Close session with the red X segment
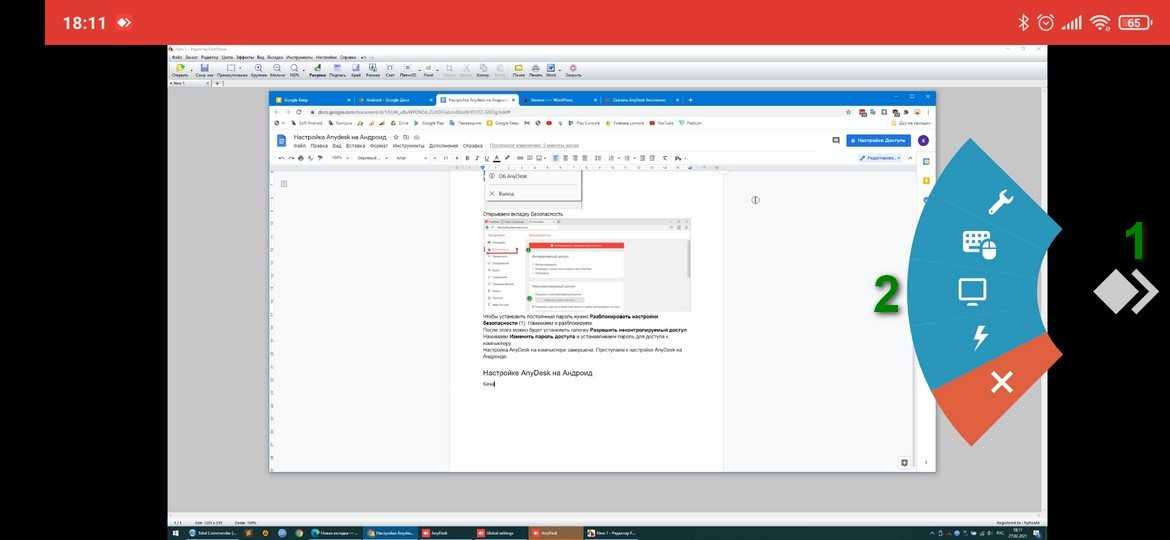This screenshot has height=540, width=1170. (1001, 382)
